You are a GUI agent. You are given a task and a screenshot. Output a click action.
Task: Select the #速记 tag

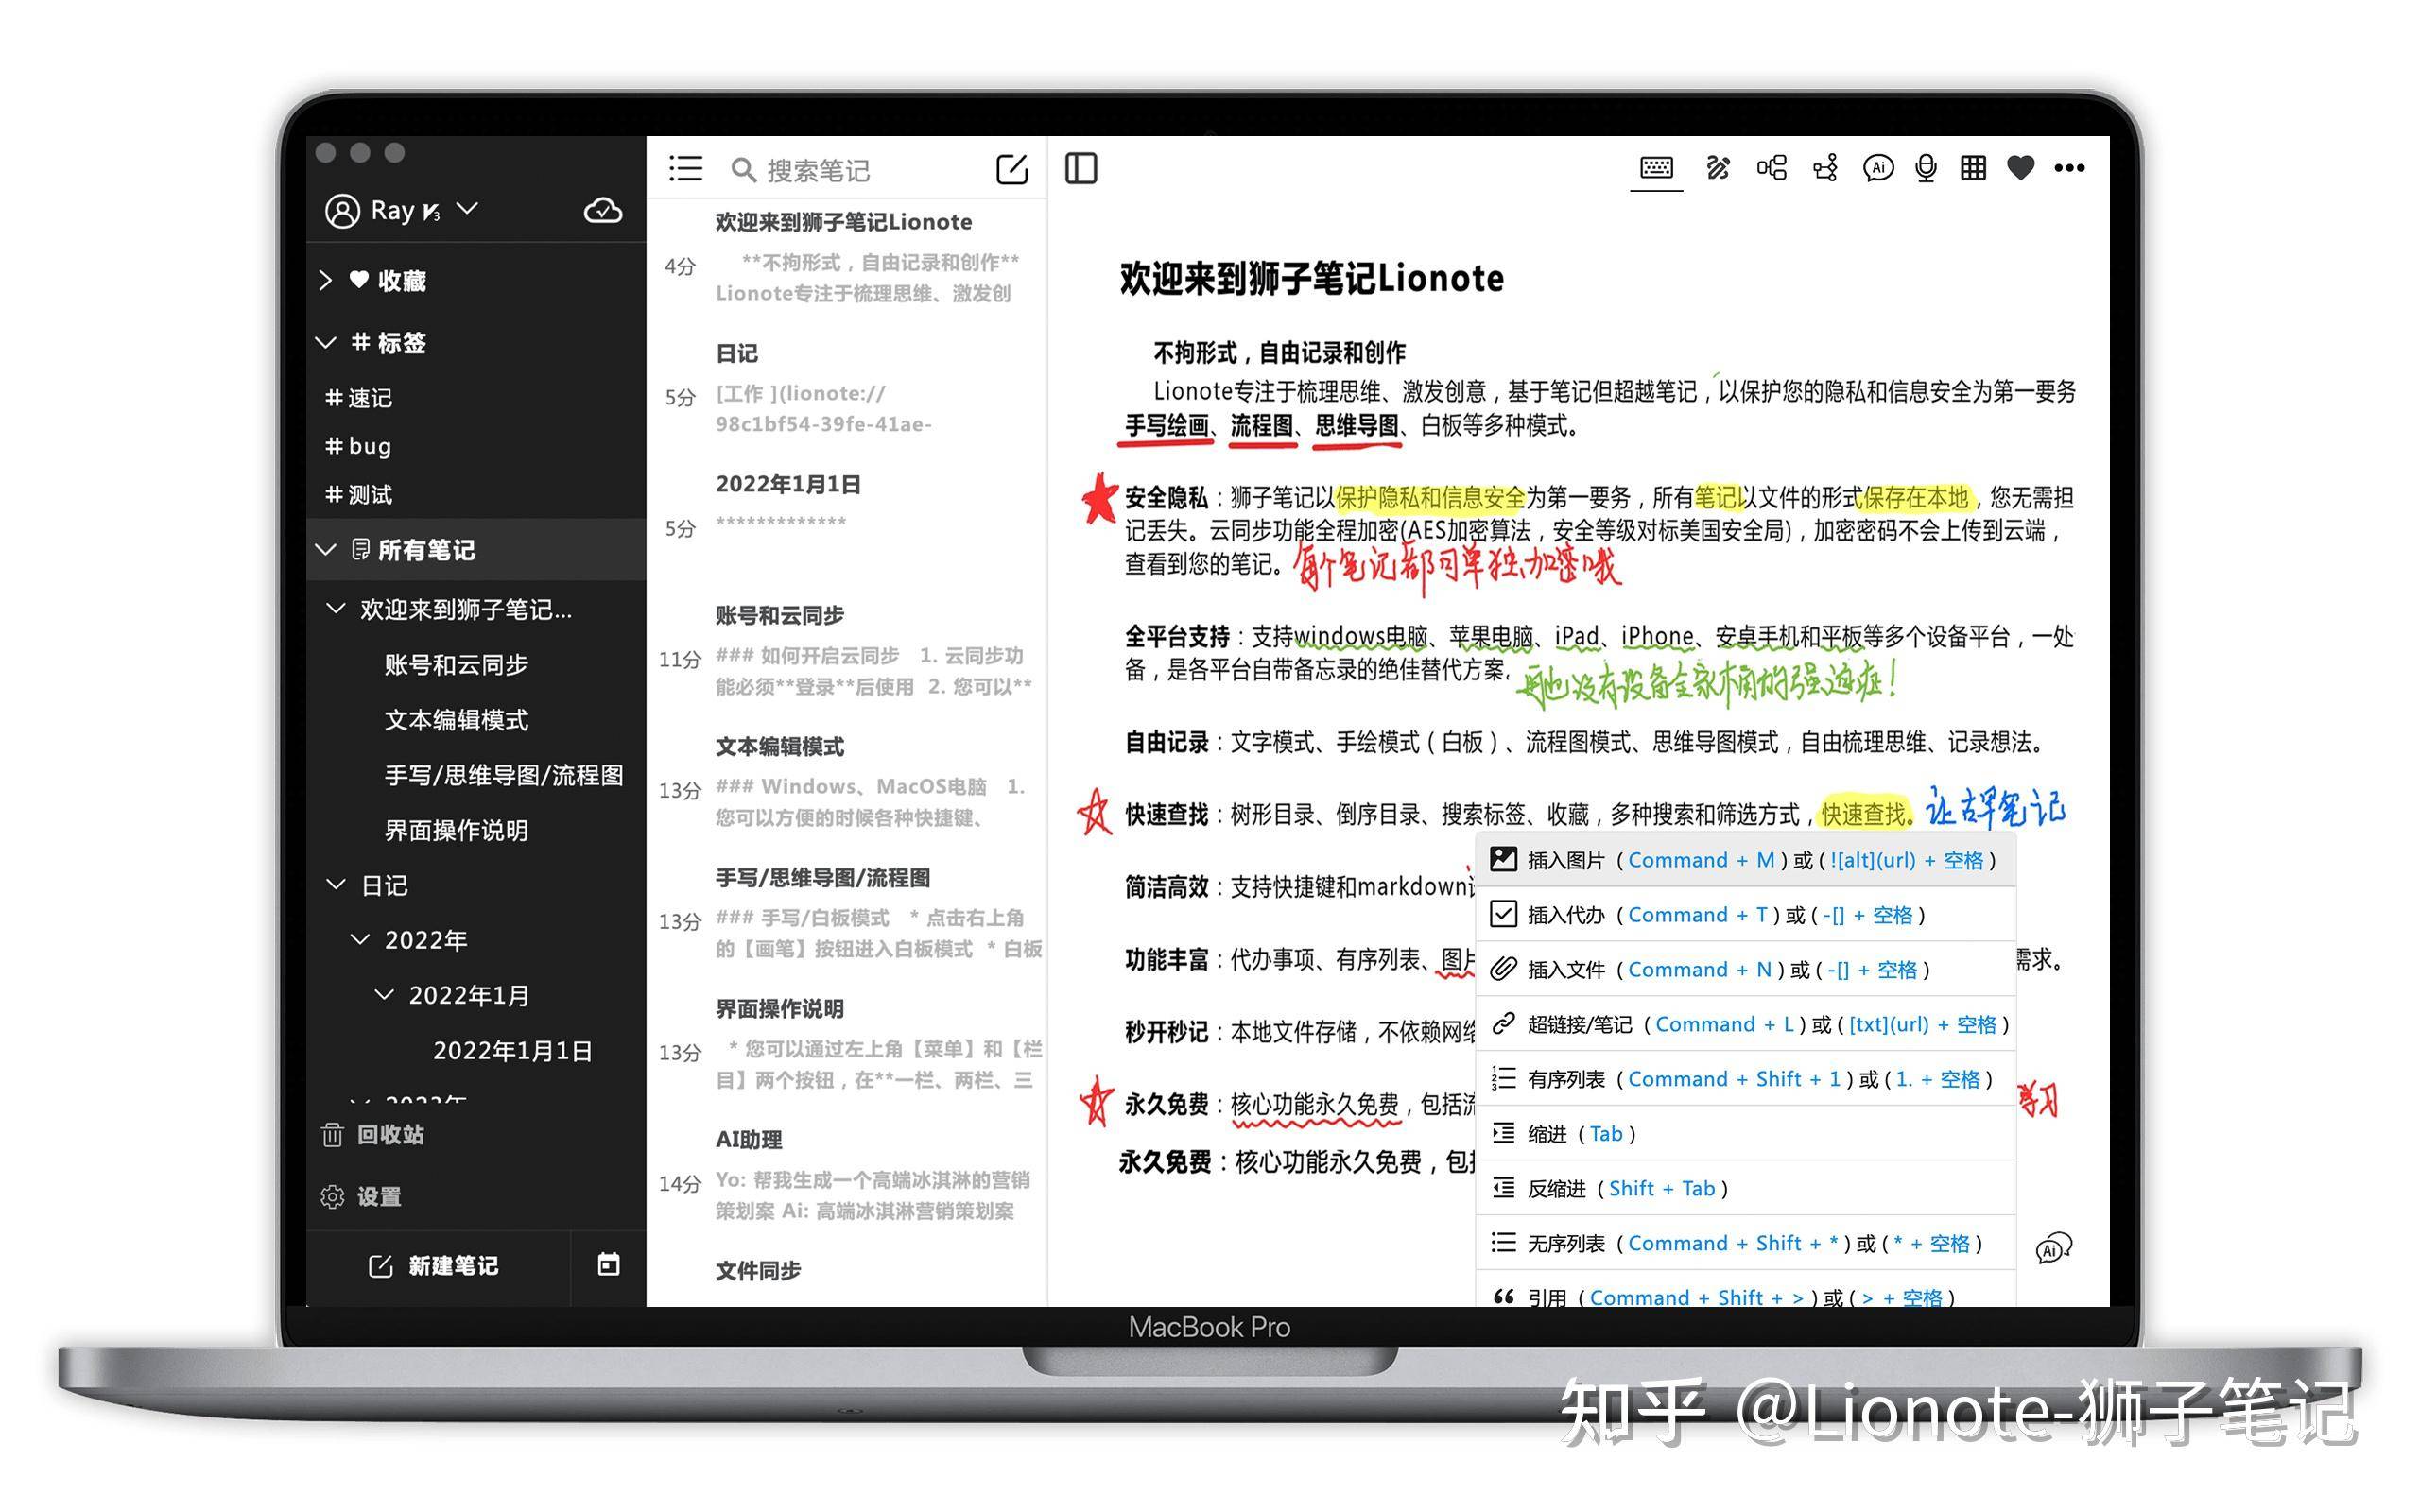pos(358,398)
